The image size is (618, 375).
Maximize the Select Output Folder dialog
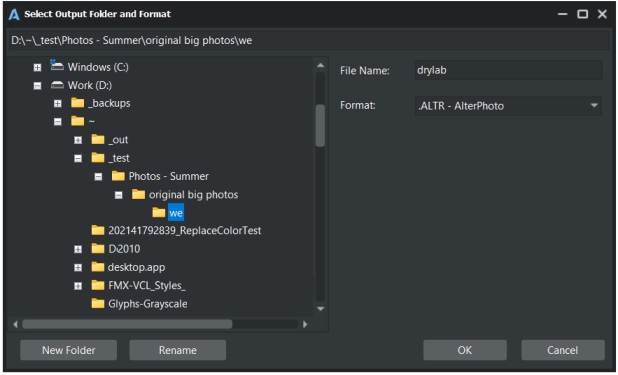(x=583, y=14)
